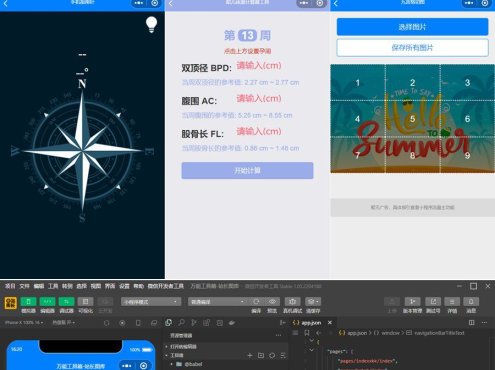Select grid tile number 1 of the image
The width and height of the screenshot is (495, 370).
coord(358,83)
